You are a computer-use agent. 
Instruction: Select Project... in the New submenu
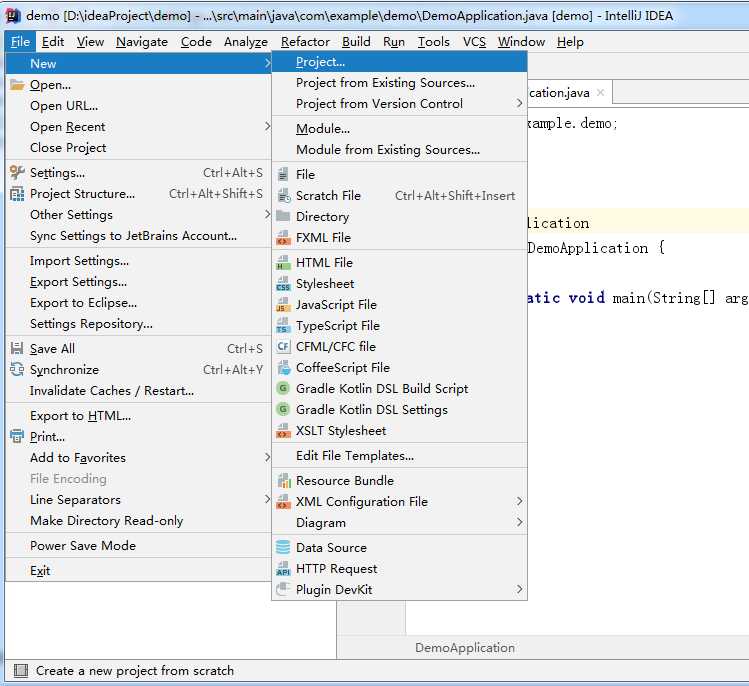click(x=399, y=62)
